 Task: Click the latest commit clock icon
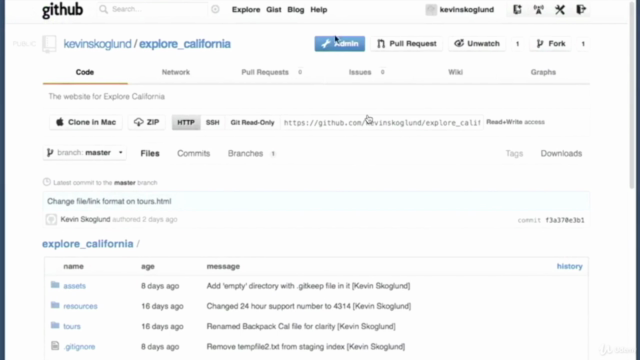[47, 182]
